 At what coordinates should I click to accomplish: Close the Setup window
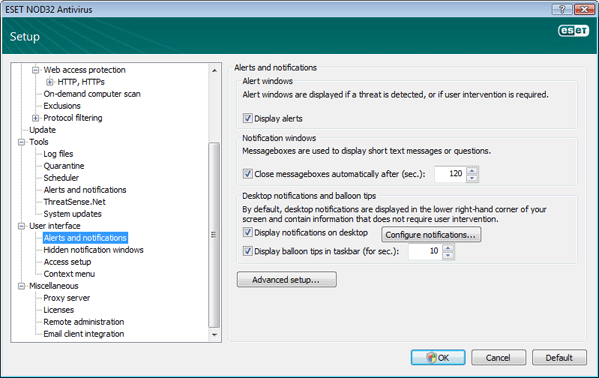[x=584, y=9]
